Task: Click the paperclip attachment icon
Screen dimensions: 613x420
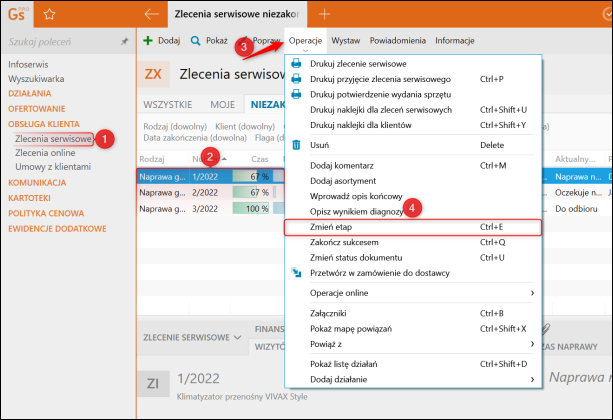Action: pos(546,329)
